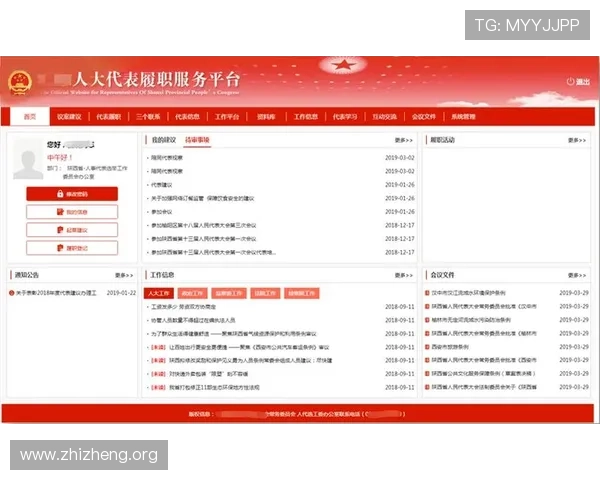
Task: Open the 参加会议 pending item
Action: pyautogui.click(x=161, y=212)
